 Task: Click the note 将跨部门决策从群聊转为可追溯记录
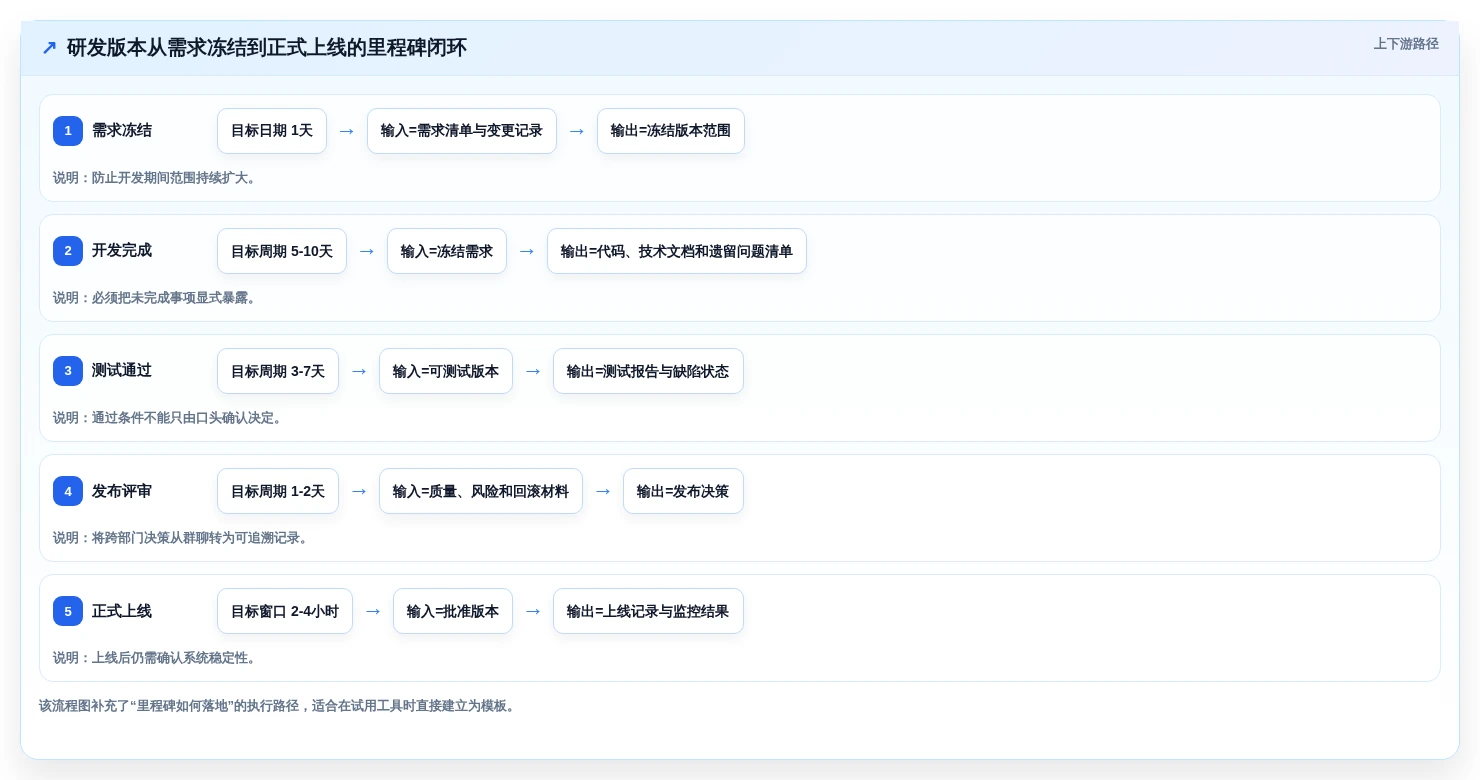pos(183,538)
